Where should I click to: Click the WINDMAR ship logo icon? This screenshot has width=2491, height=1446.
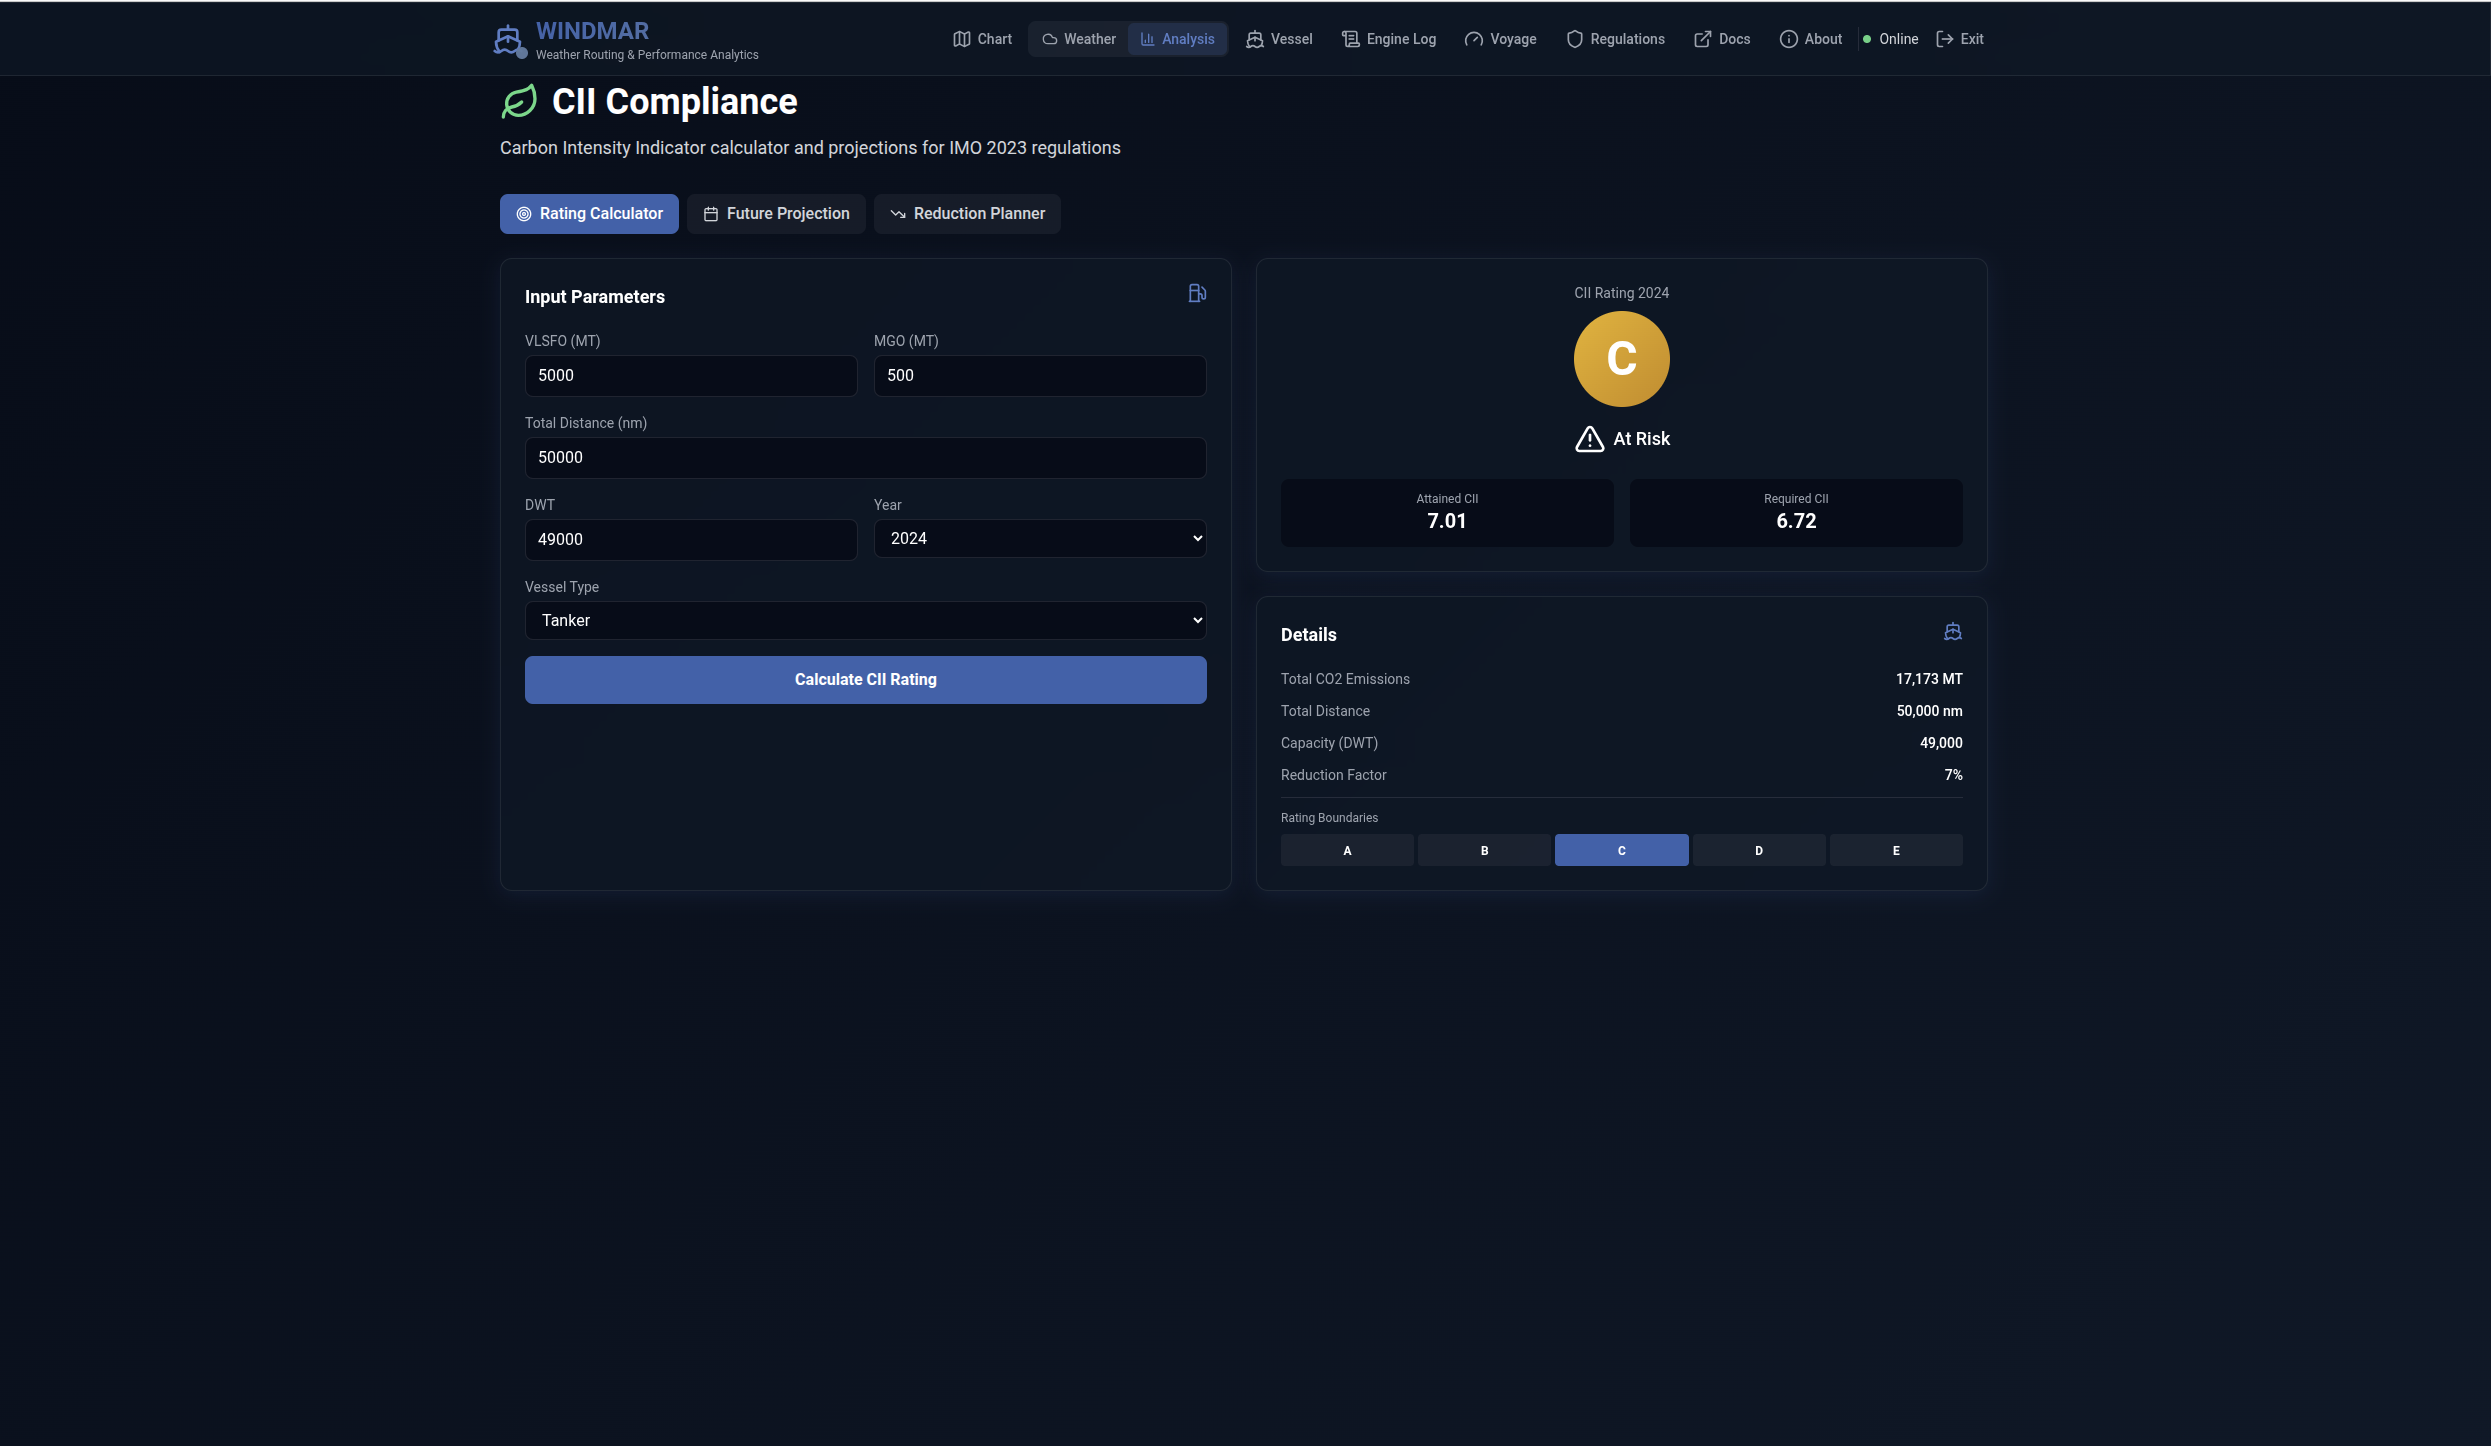[508, 40]
